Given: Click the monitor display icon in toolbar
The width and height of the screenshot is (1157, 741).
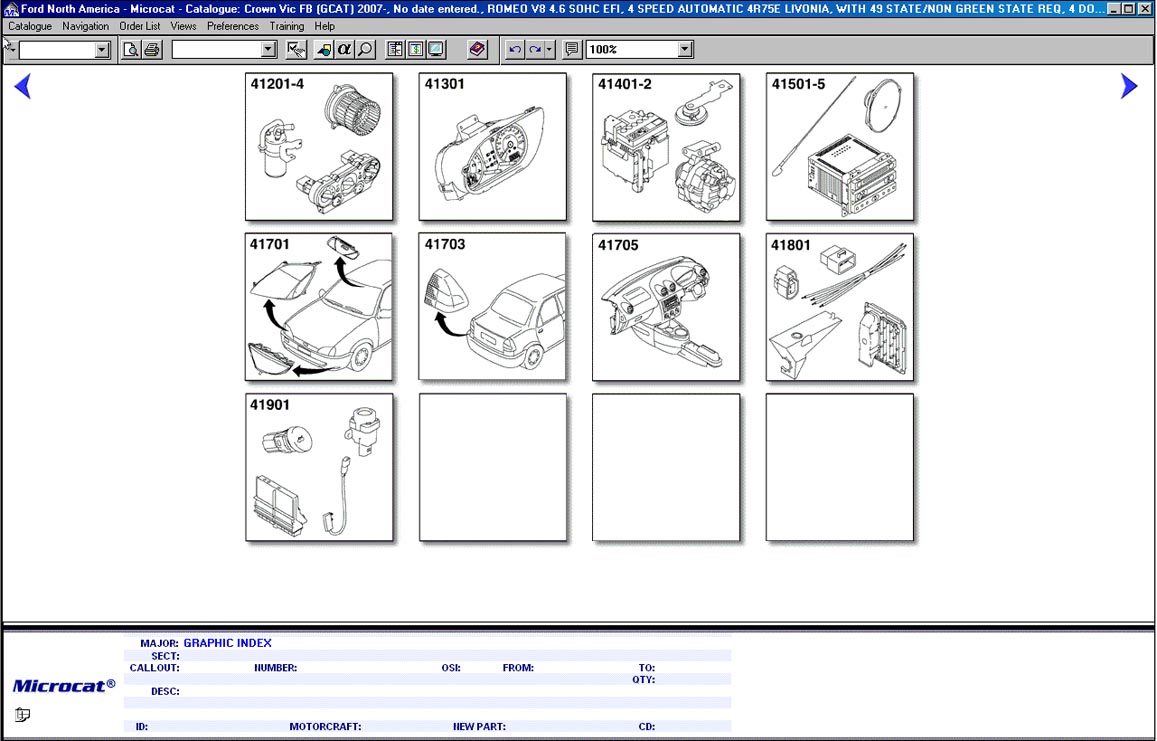Looking at the screenshot, I should 436,50.
